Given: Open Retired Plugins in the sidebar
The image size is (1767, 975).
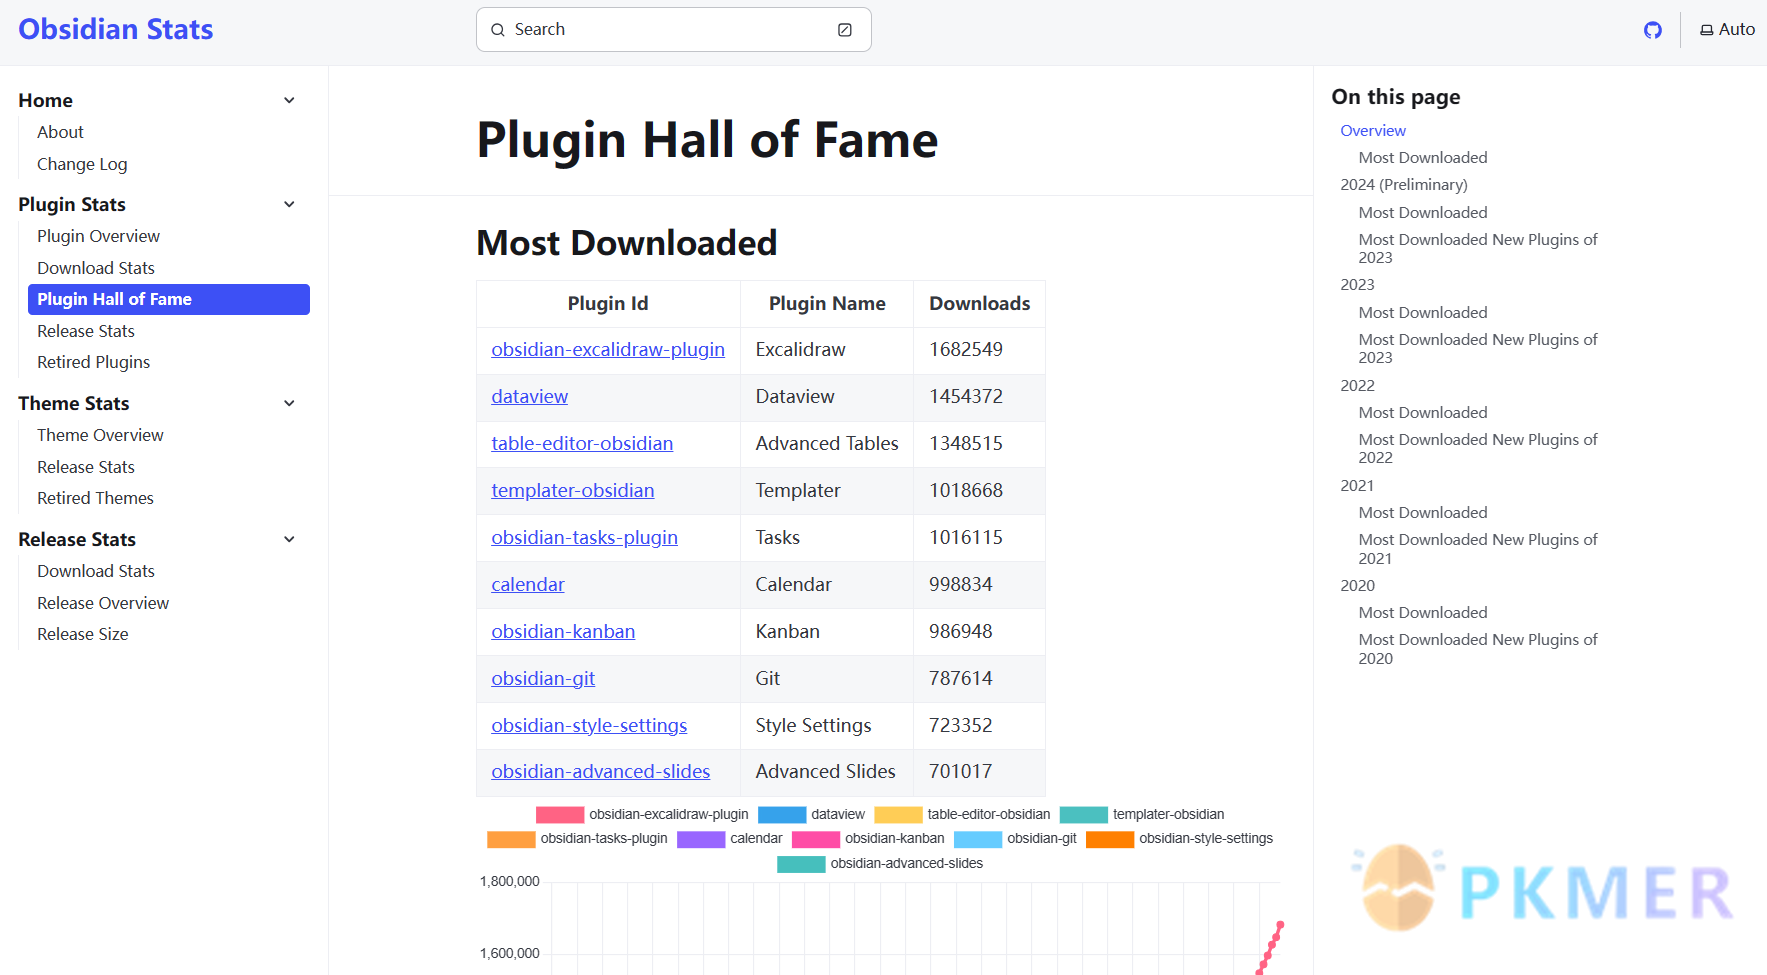Looking at the screenshot, I should click(93, 362).
